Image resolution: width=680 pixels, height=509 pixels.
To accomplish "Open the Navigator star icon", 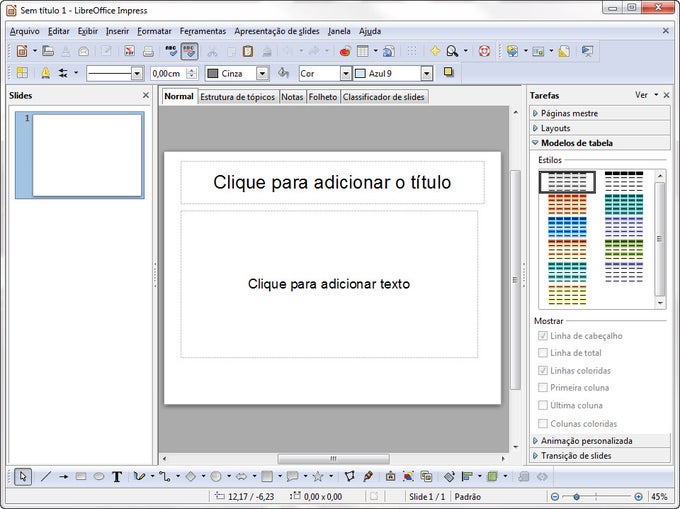I will click(435, 51).
